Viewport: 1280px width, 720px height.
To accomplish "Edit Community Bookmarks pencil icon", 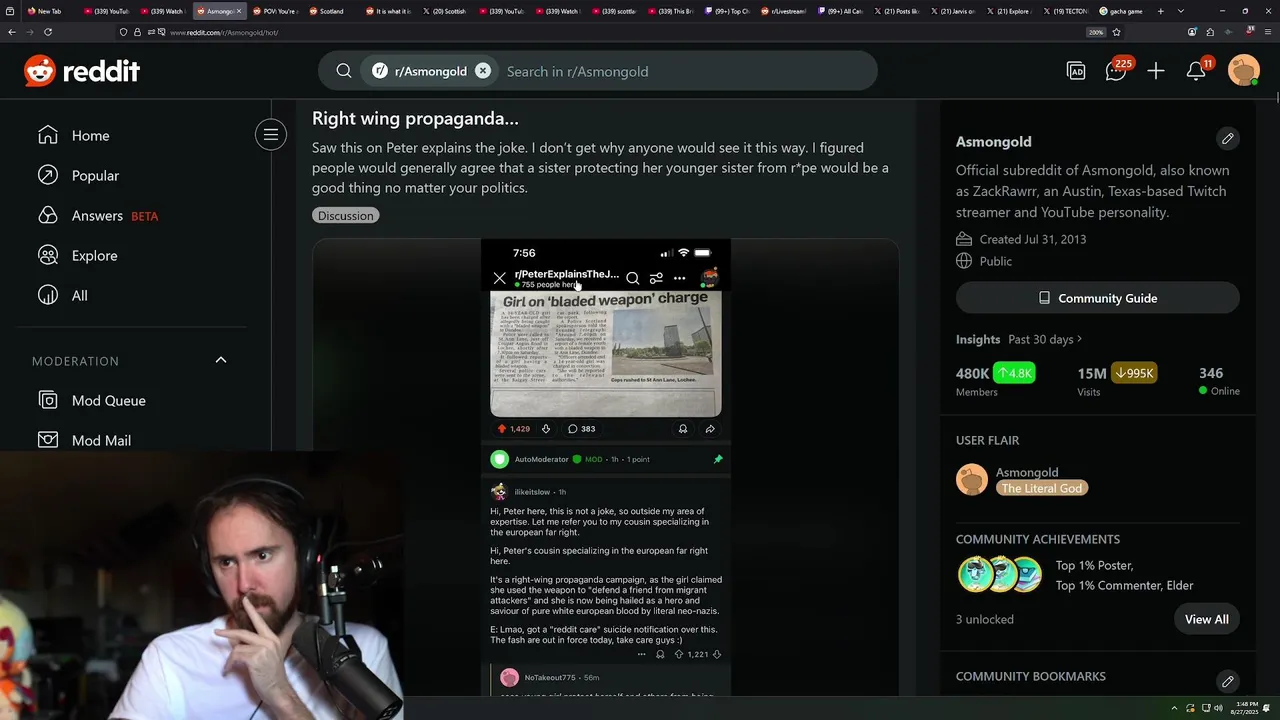I will click(1228, 681).
